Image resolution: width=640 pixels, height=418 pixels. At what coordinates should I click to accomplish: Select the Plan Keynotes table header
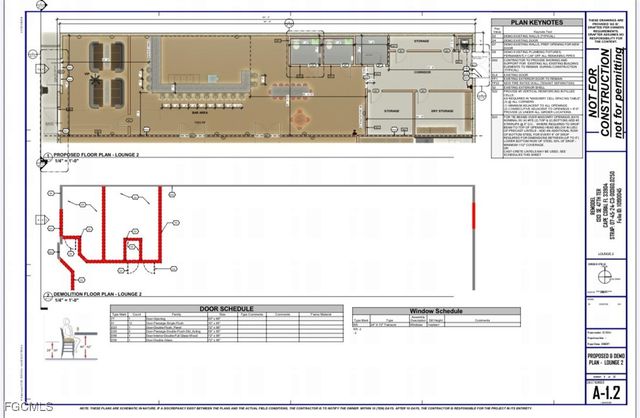(535, 21)
